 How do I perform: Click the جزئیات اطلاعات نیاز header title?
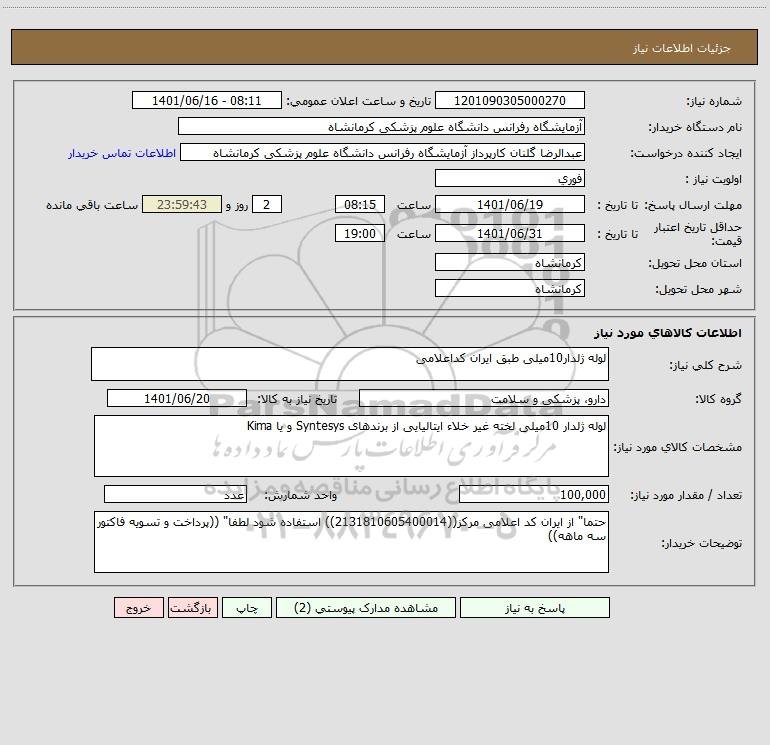point(681,48)
